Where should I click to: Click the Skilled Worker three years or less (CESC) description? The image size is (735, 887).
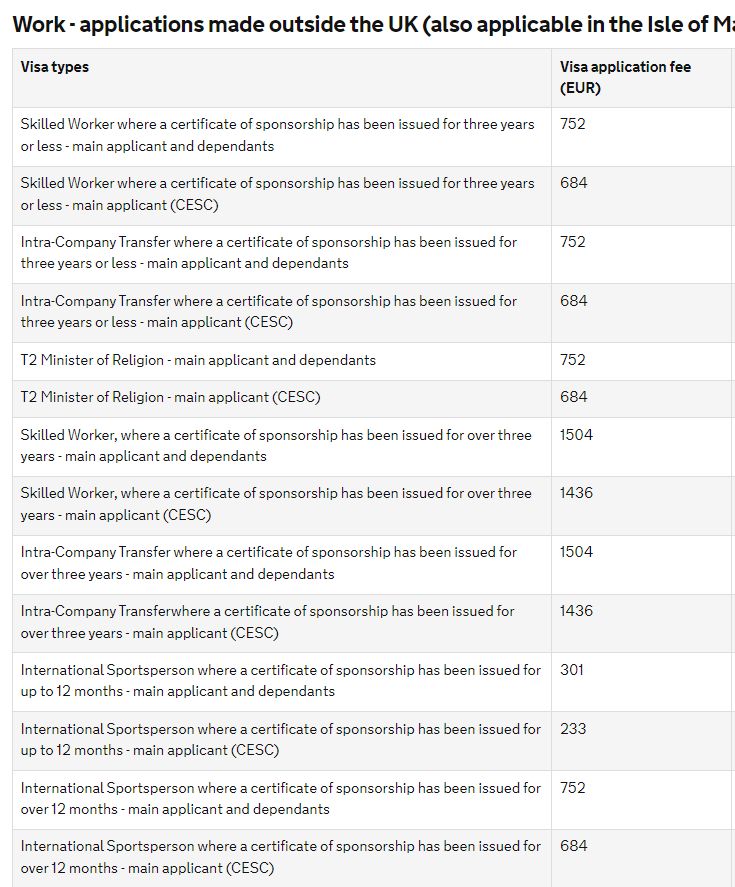277,194
